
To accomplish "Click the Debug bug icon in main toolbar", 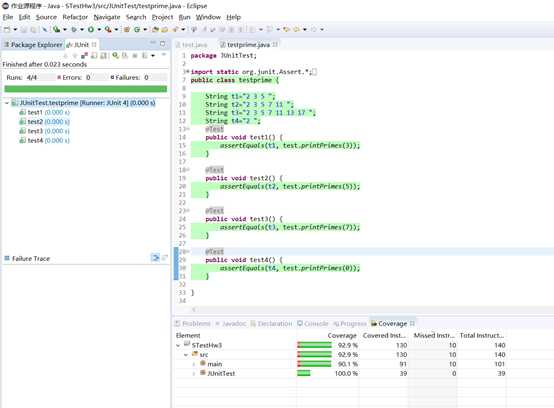I will coord(74,30).
